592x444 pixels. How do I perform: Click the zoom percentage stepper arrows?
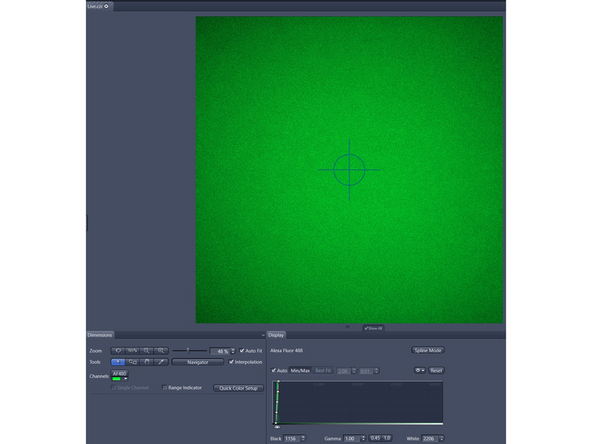coord(233,351)
